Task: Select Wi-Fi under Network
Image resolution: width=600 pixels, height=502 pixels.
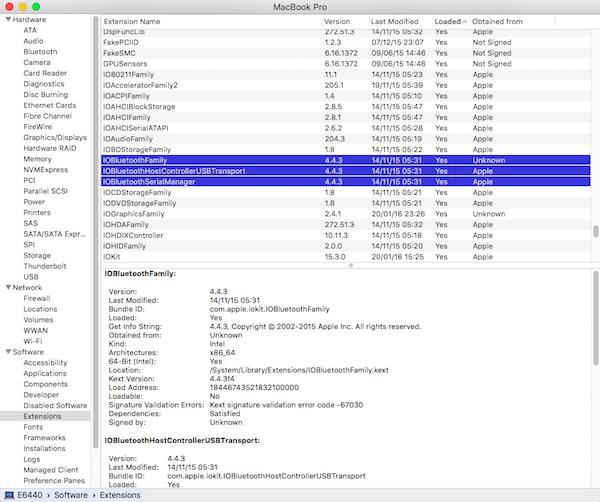Action: [33, 341]
